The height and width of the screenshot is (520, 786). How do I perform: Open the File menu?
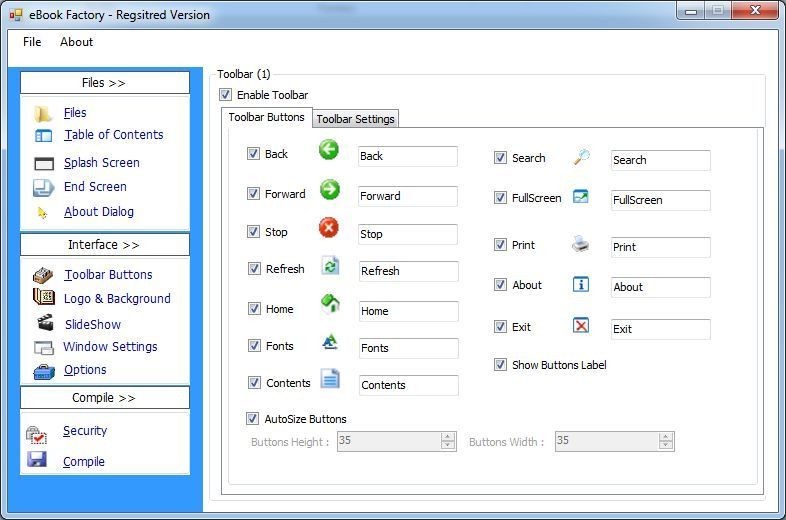32,42
